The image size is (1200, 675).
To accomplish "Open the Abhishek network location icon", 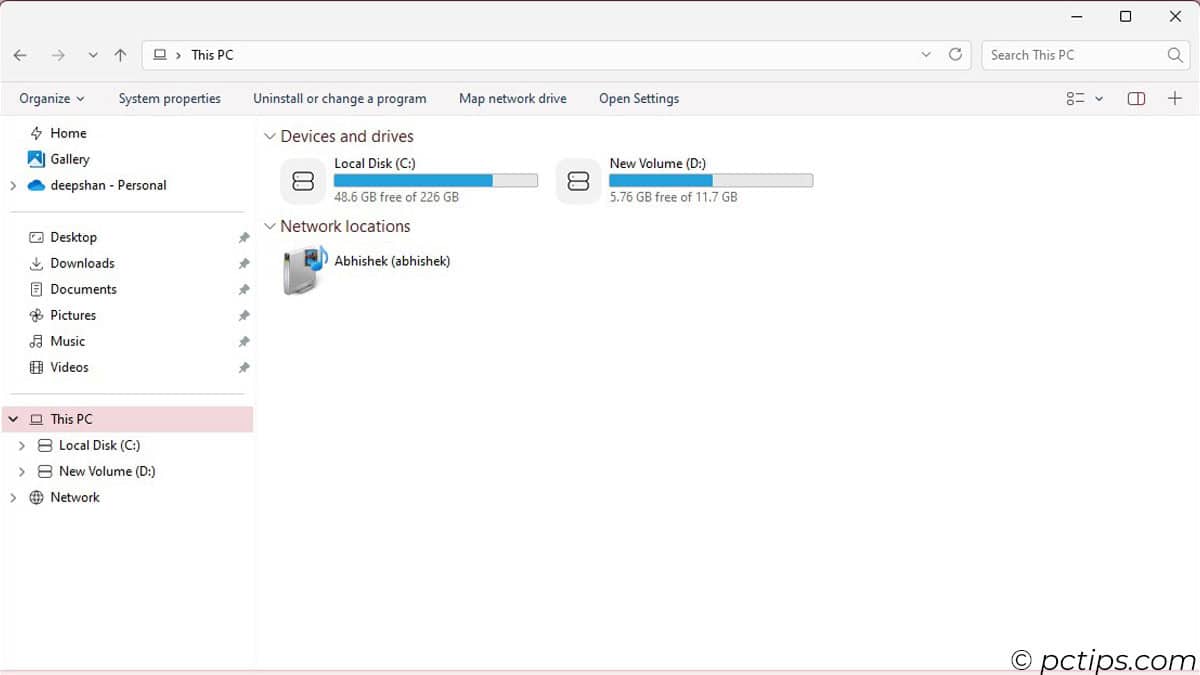I will [x=304, y=270].
